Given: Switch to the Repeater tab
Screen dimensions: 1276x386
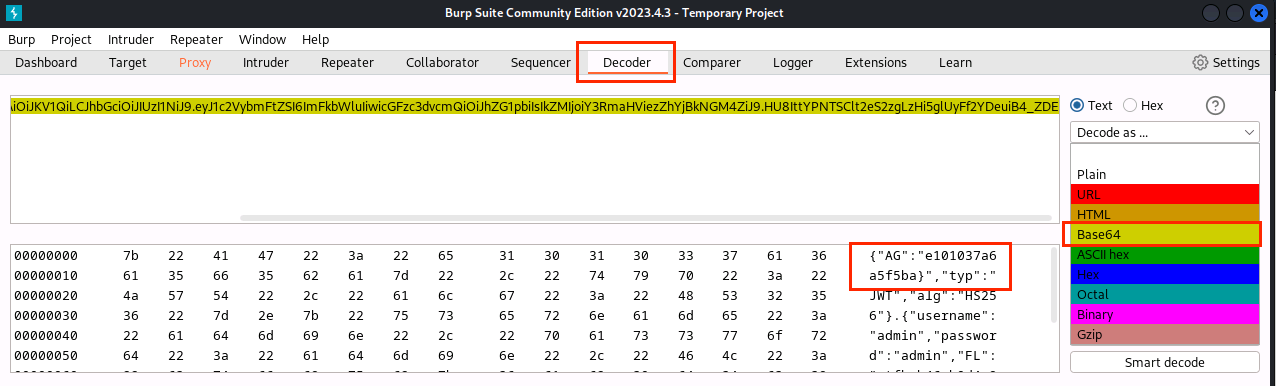Looking at the screenshot, I should click(x=347, y=62).
